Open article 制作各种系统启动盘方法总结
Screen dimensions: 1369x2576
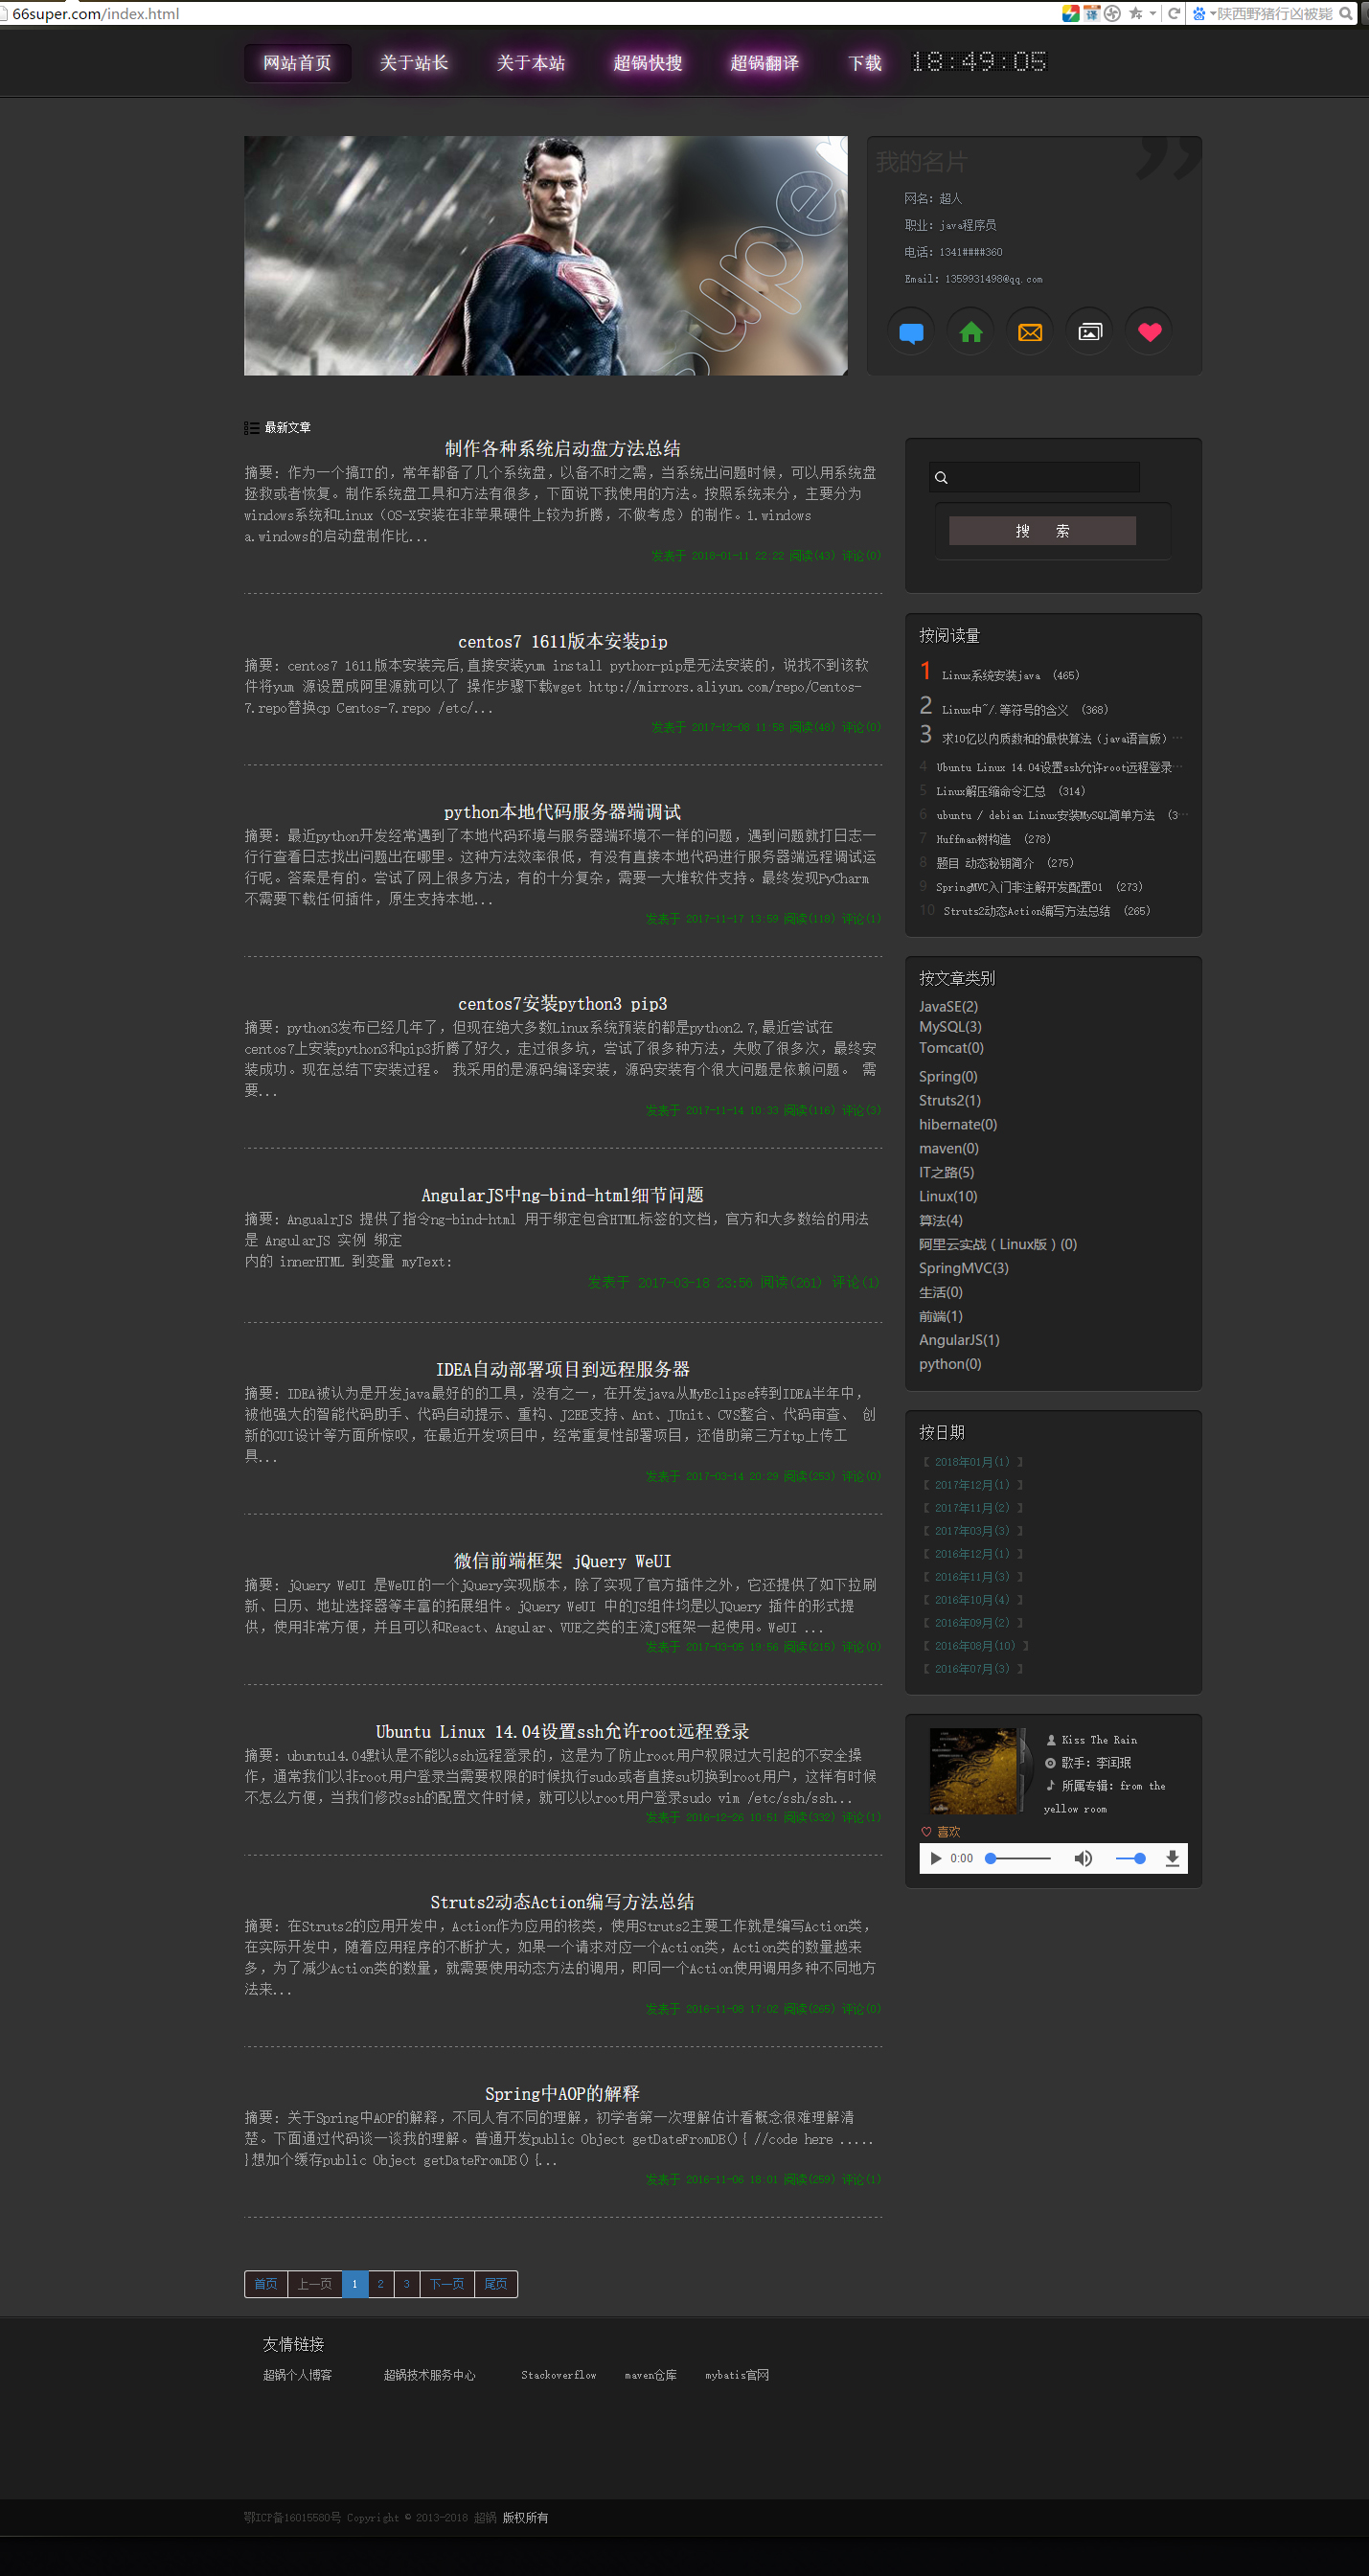562,449
